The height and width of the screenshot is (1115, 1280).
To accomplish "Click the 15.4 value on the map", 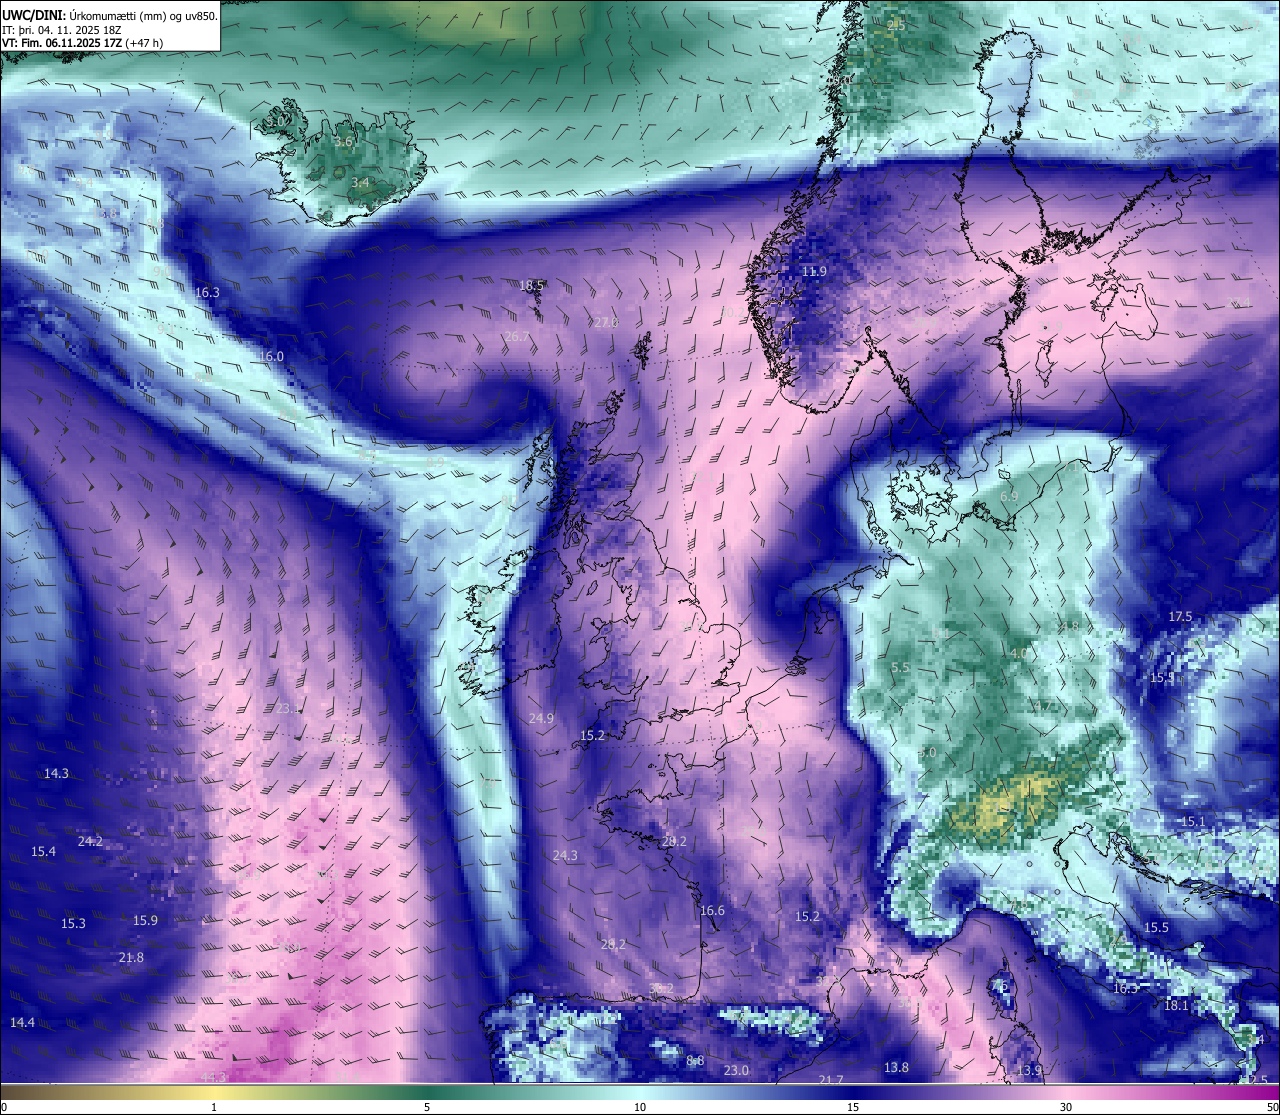I will coord(43,852).
